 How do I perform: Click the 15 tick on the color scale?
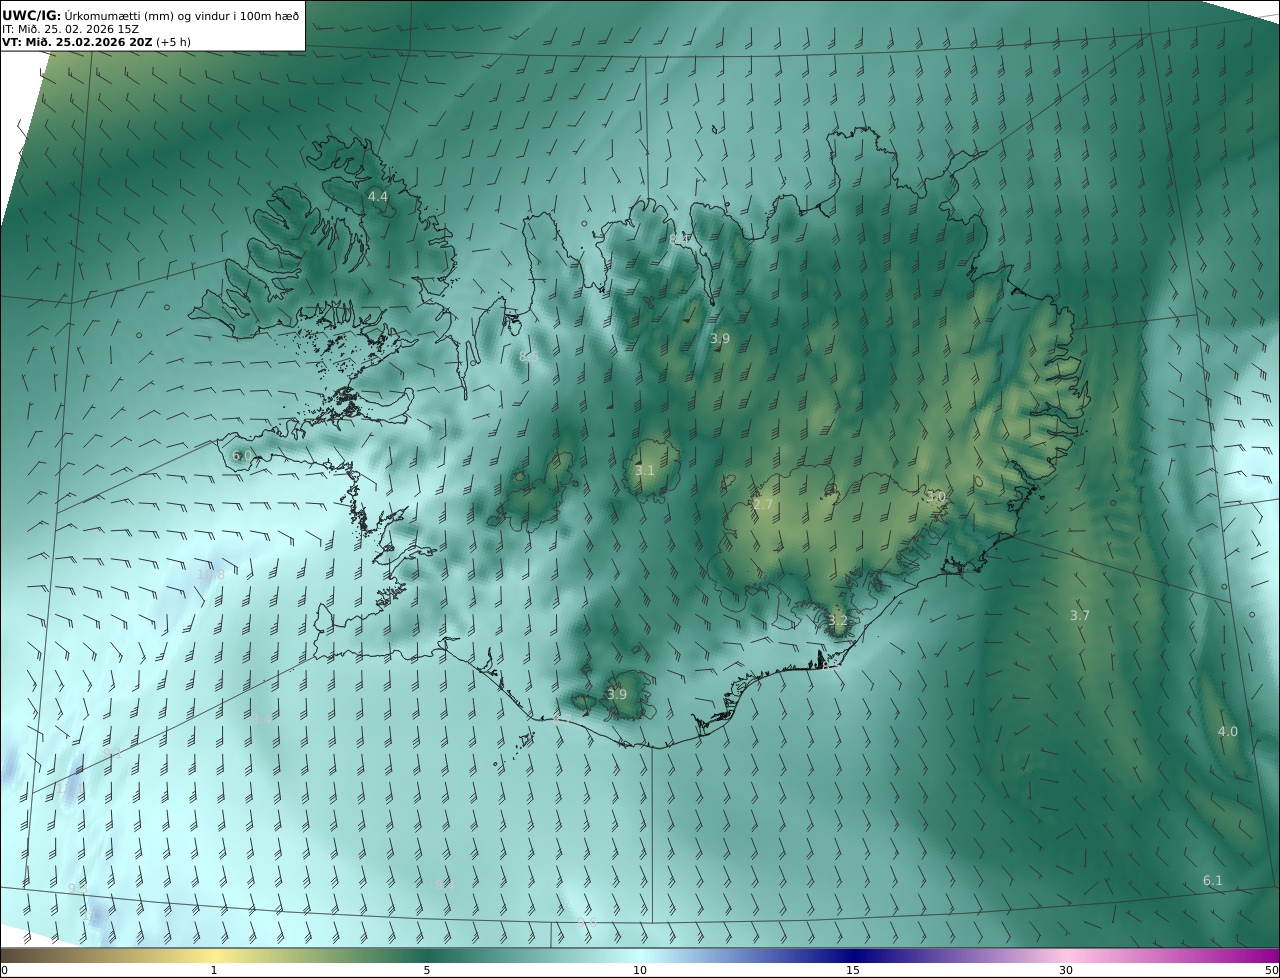click(x=853, y=970)
